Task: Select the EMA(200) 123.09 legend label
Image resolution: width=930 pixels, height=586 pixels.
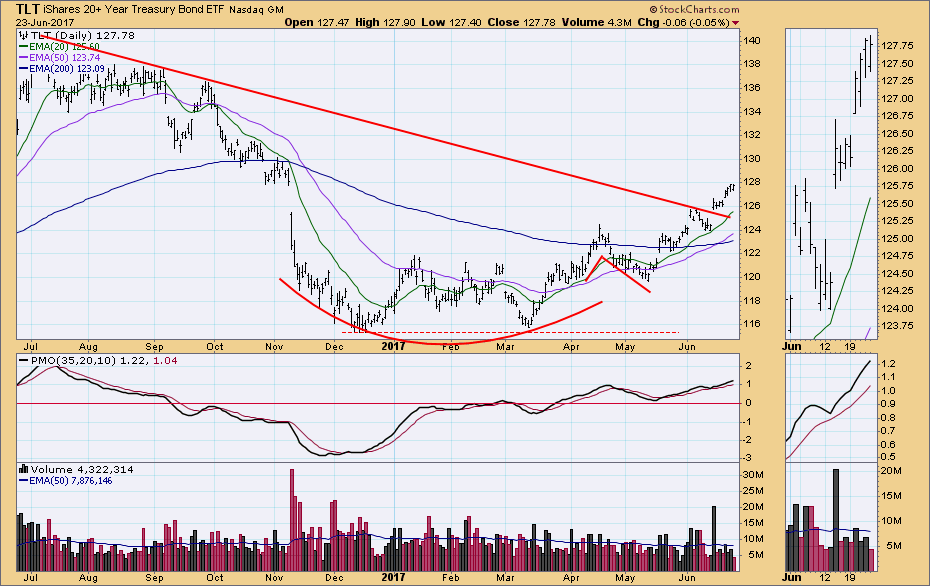Action: [66, 69]
